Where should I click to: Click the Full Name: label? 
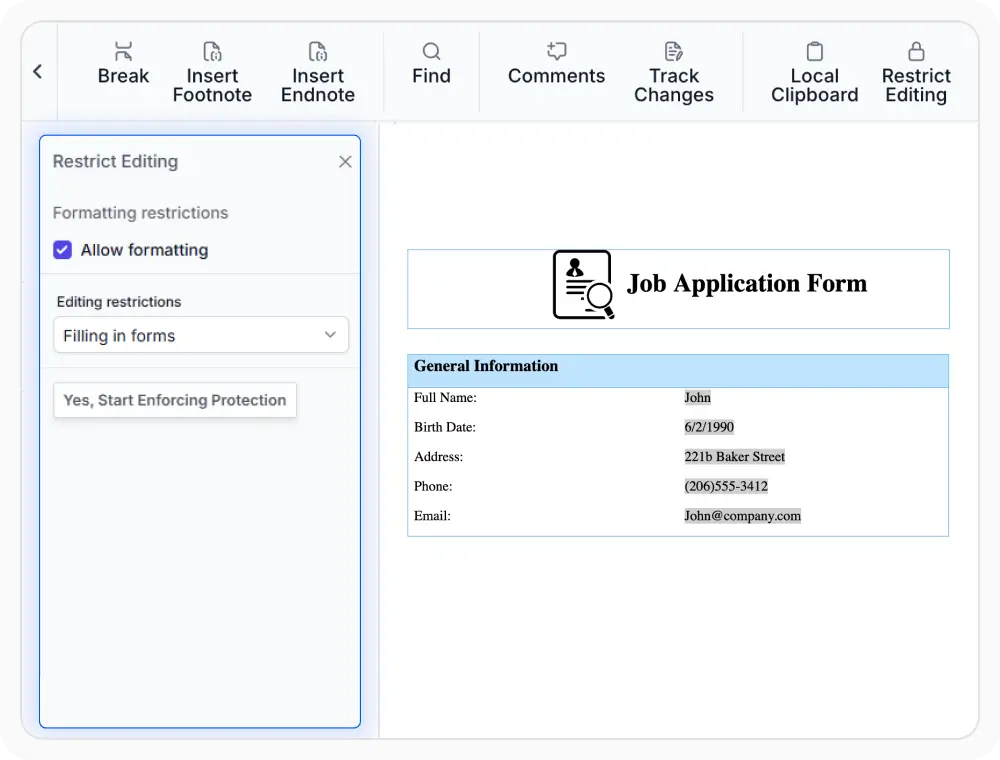click(x=445, y=398)
